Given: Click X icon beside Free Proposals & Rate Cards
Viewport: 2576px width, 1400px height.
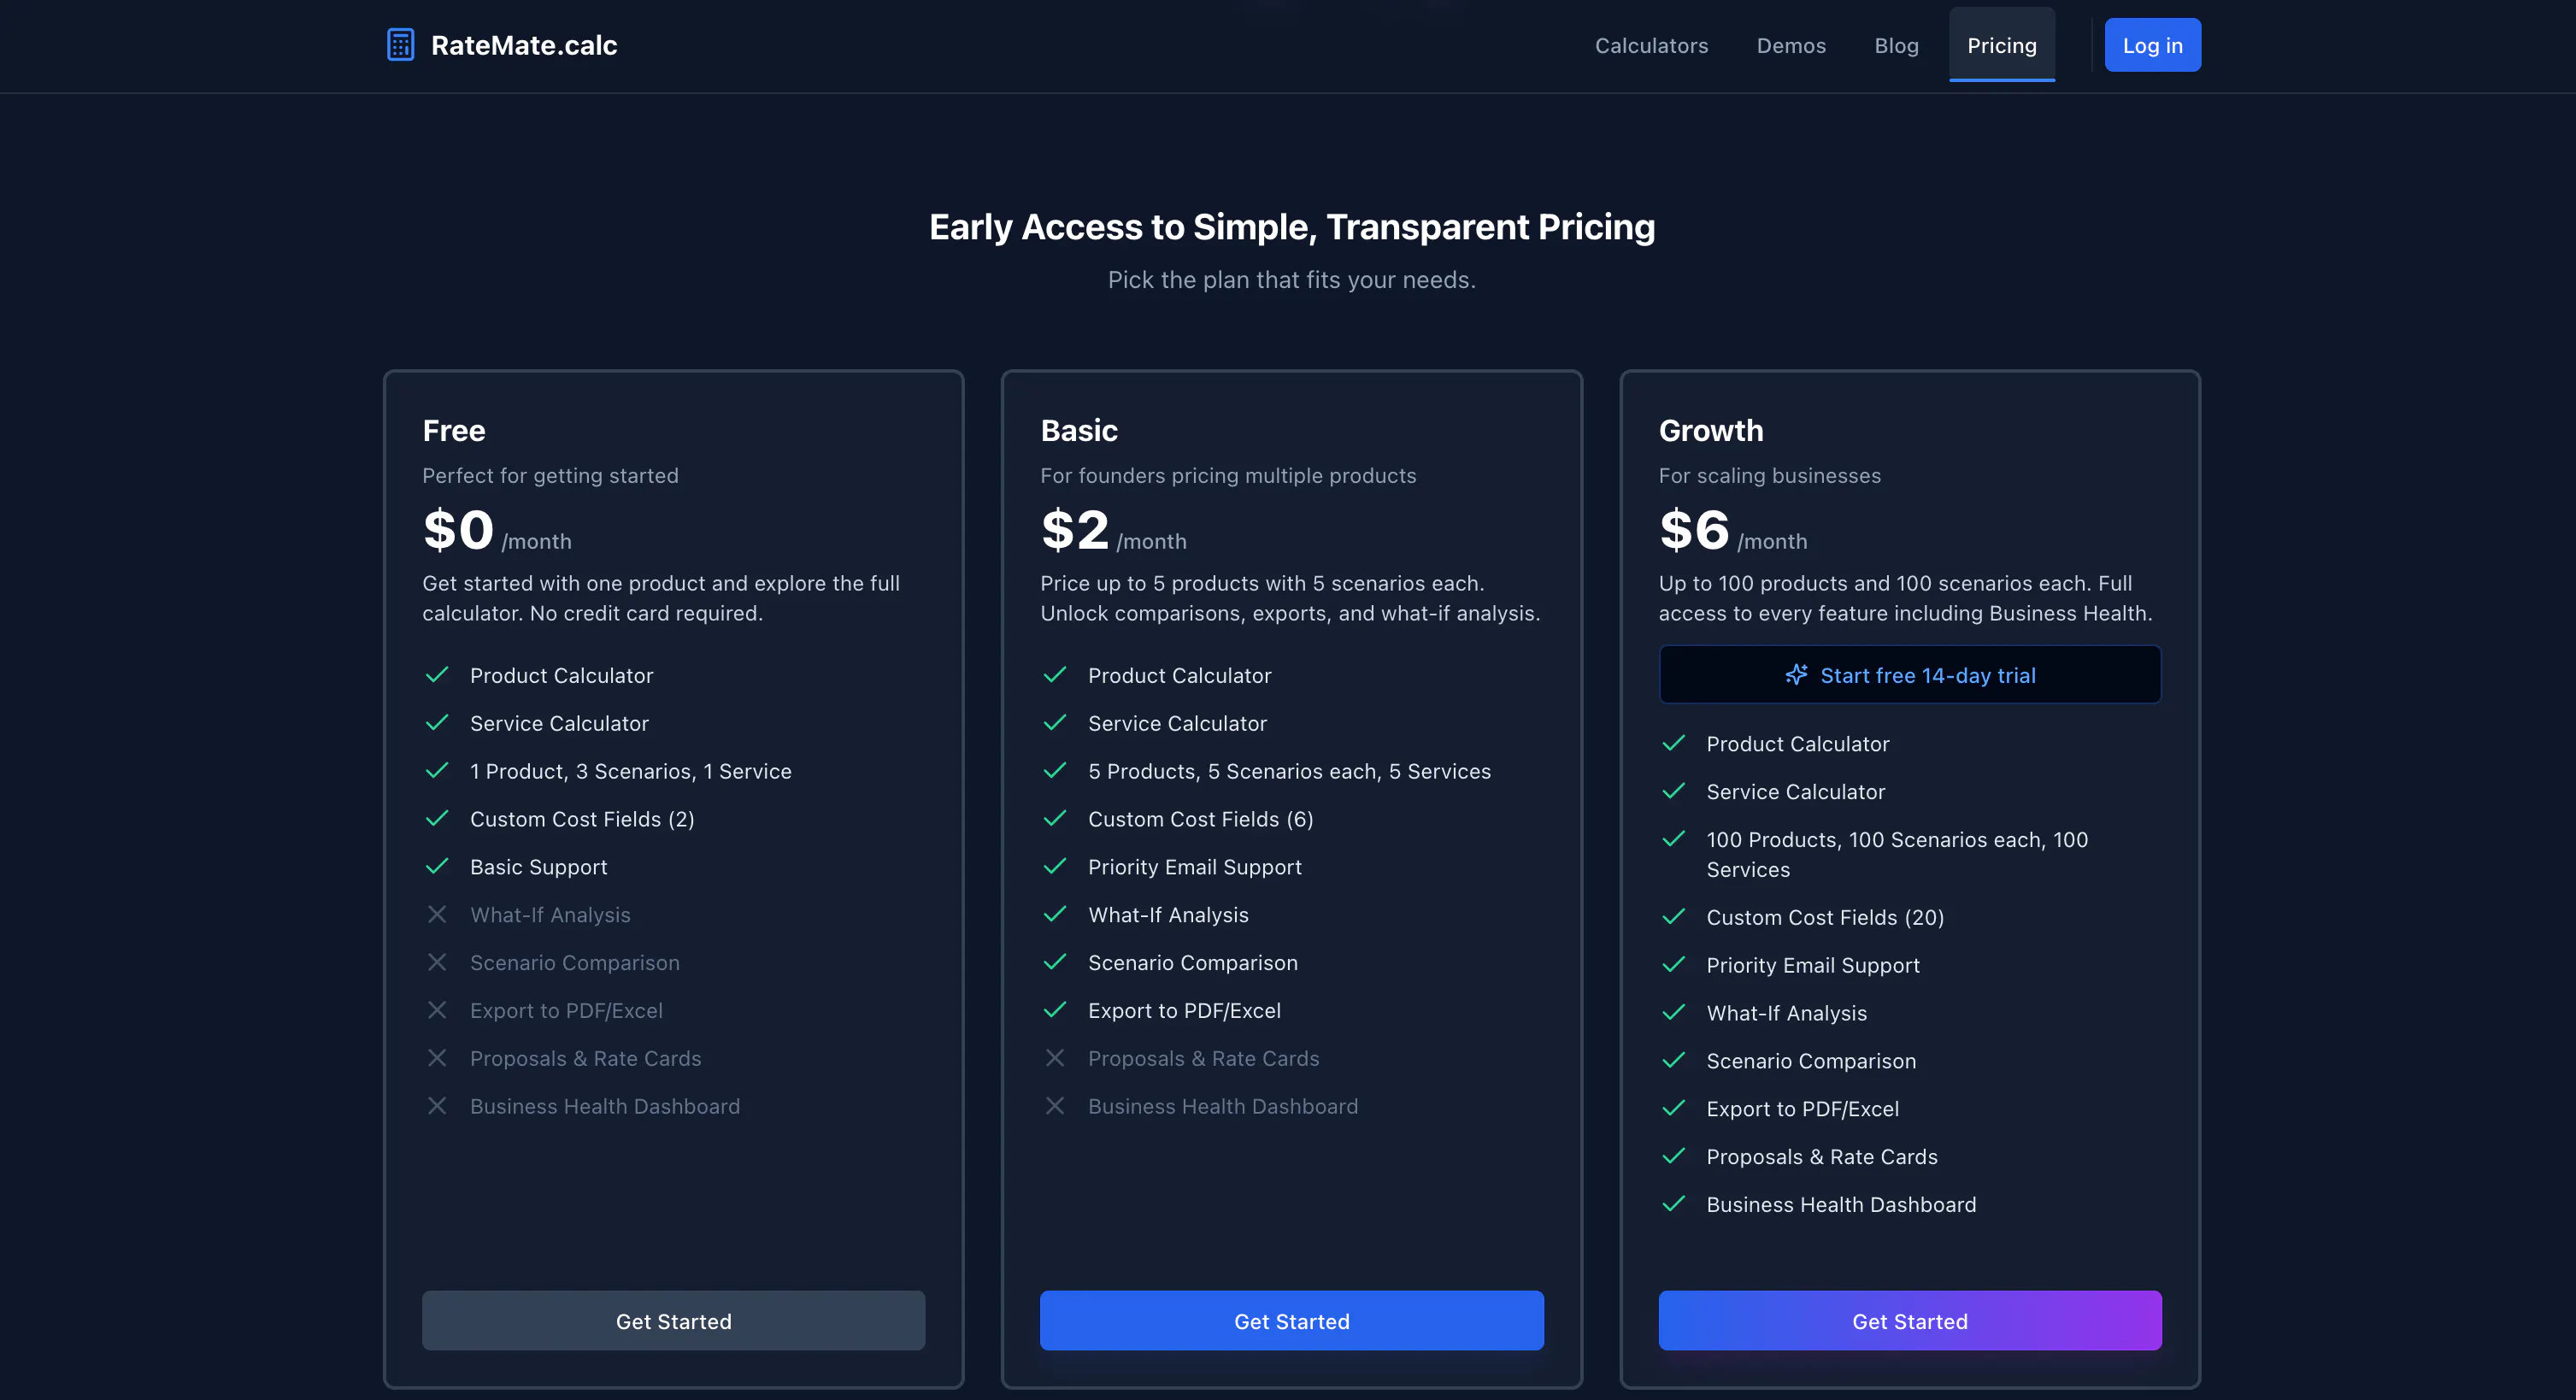Looking at the screenshot, I should pyautogui.click(x=437, y=1058).
